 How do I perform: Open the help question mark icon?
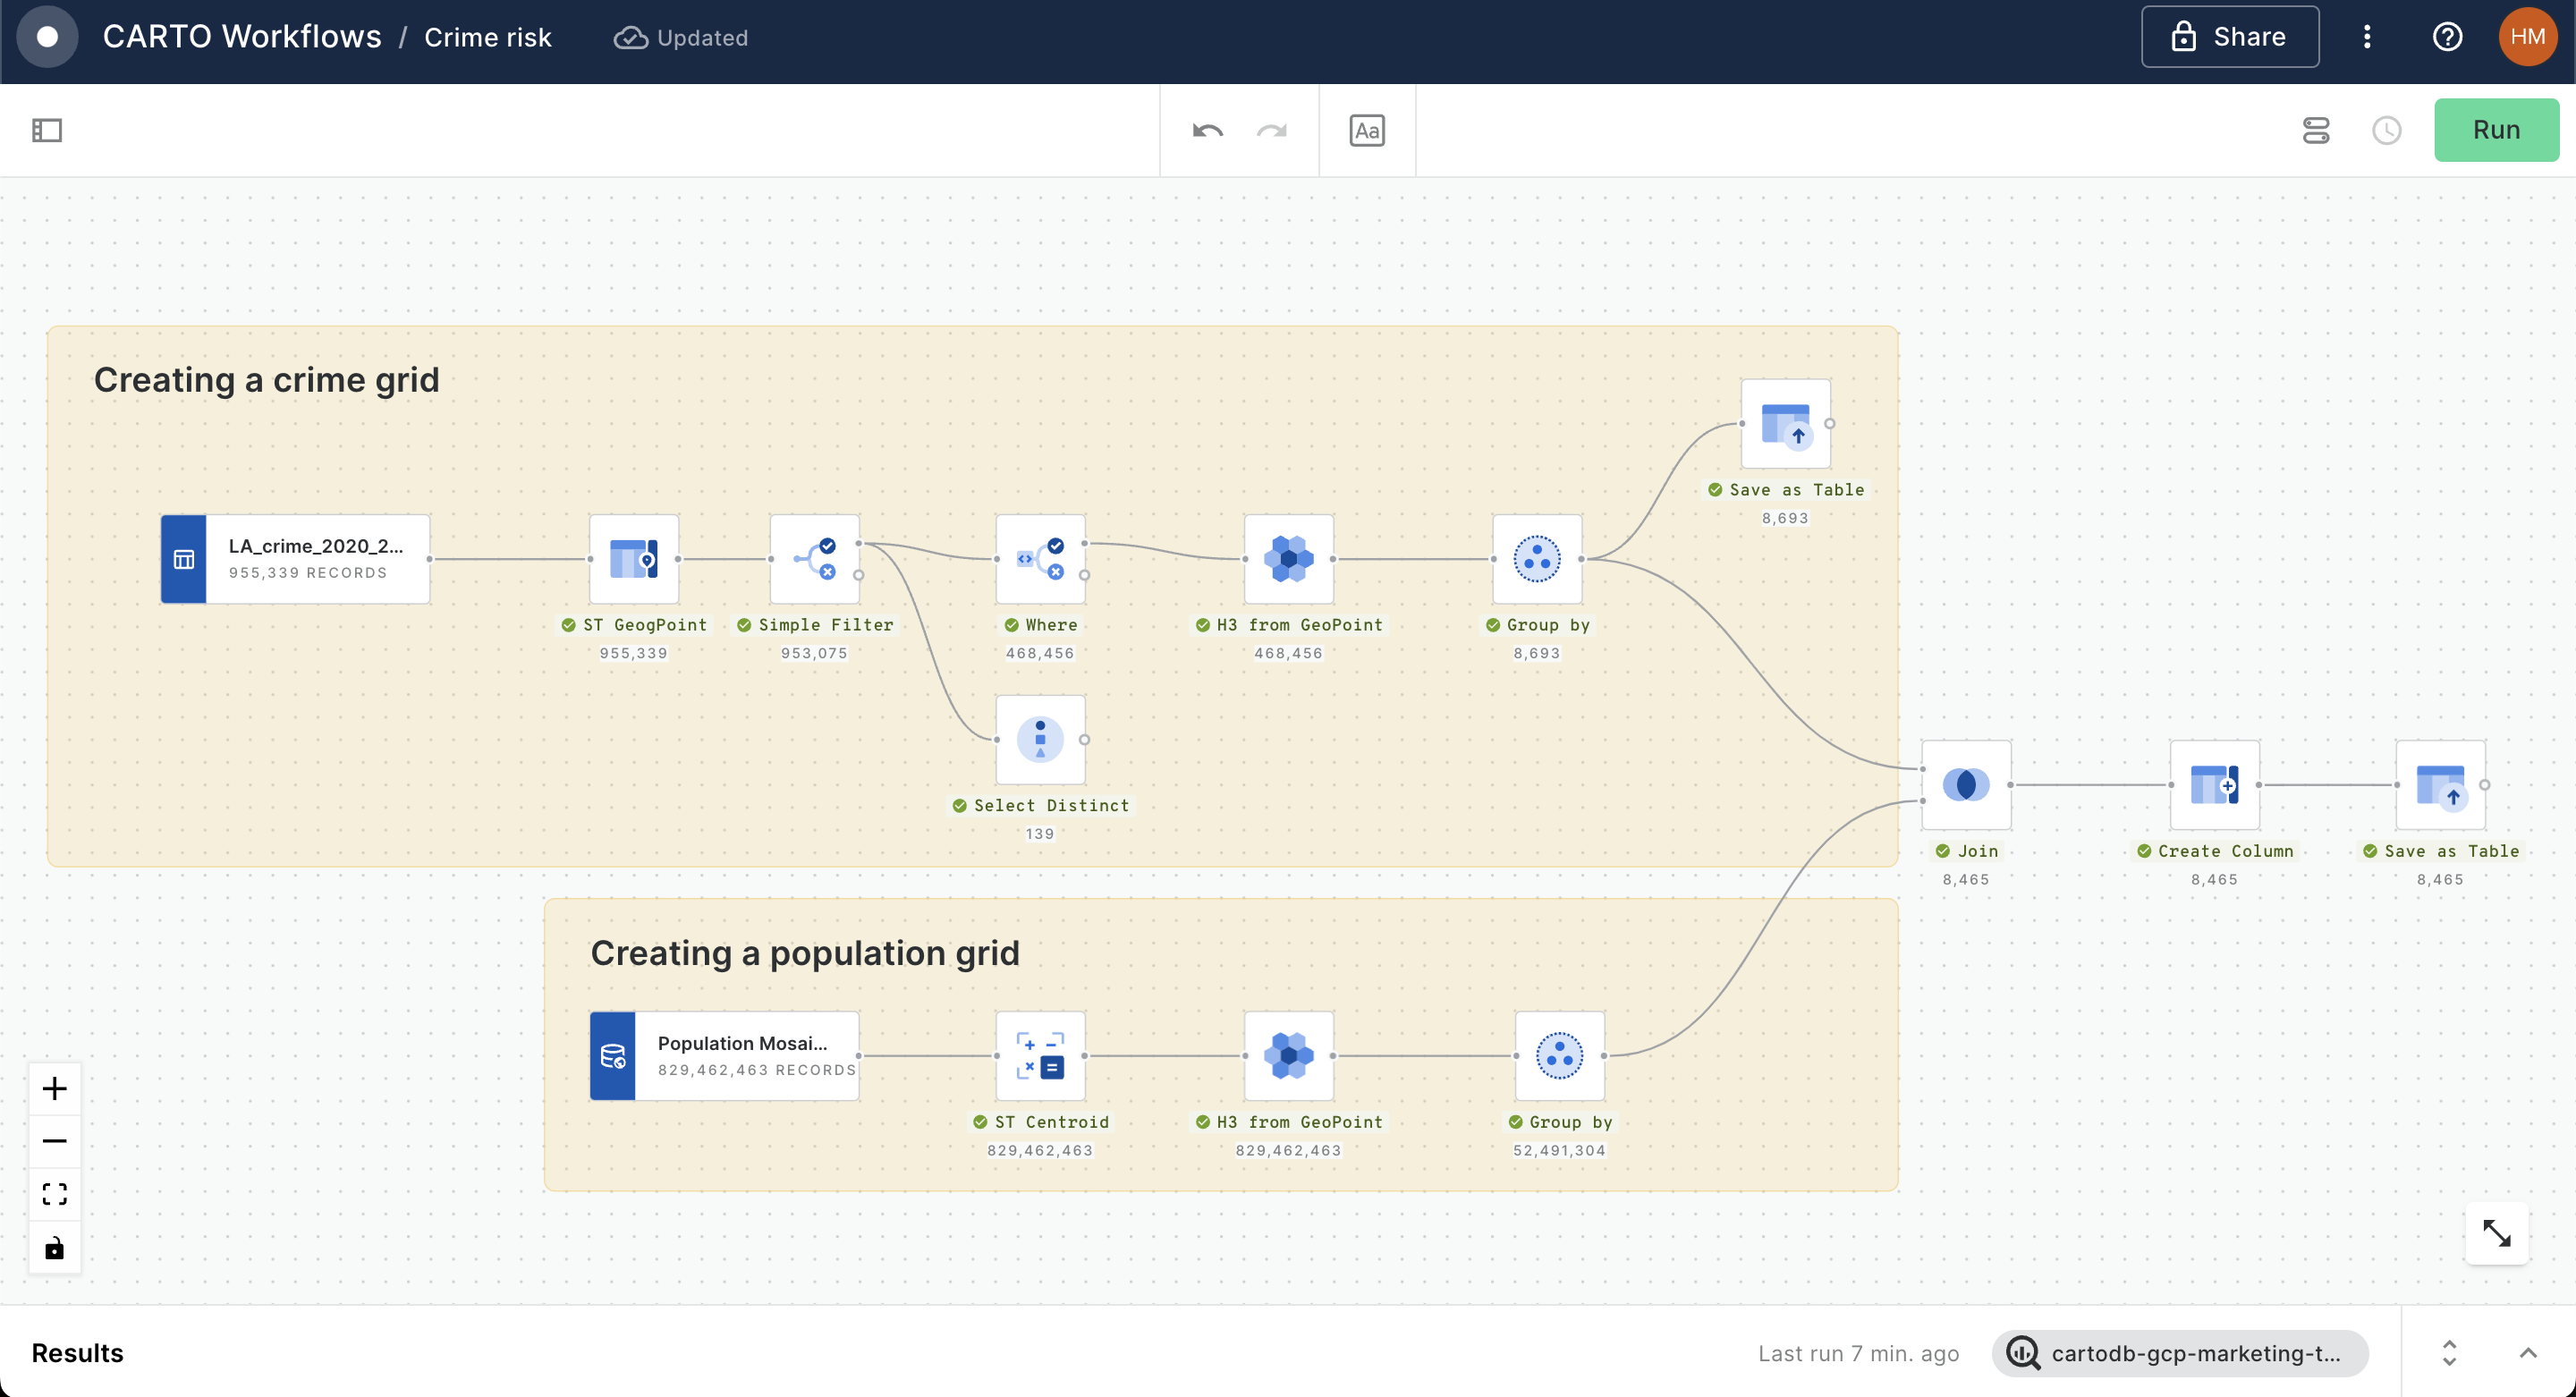[x=2447, y=37]
